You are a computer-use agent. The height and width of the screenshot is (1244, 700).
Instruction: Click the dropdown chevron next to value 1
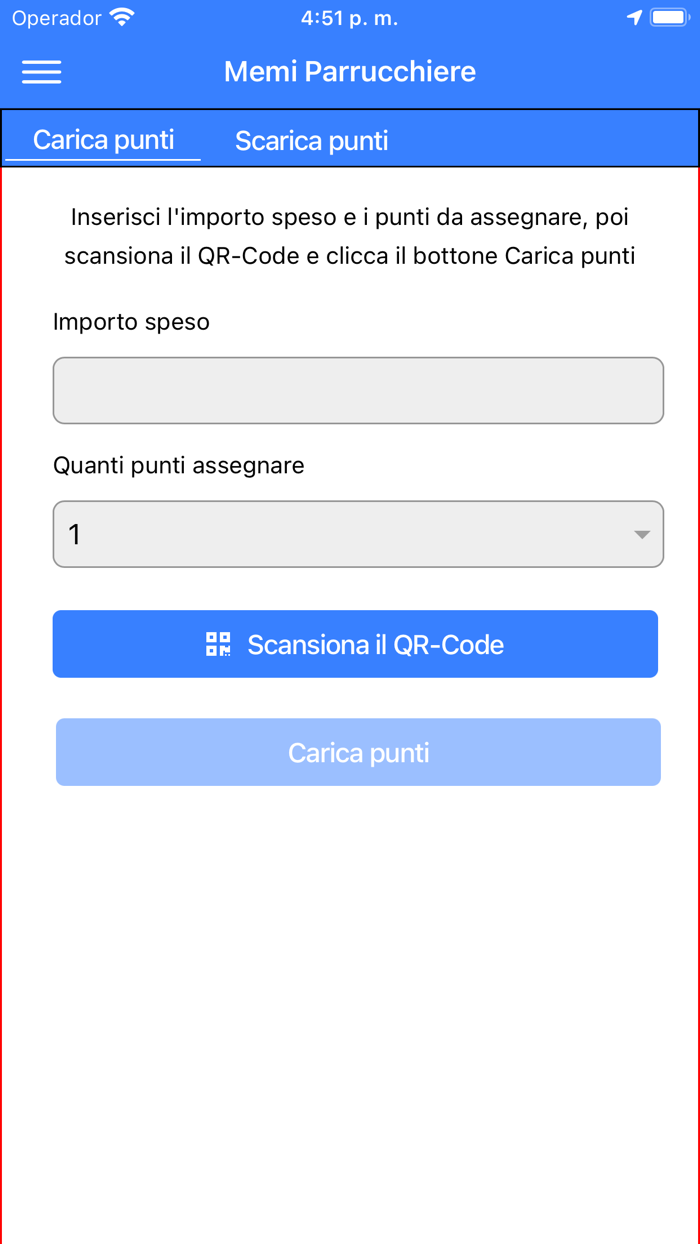(x=641, y=534)
